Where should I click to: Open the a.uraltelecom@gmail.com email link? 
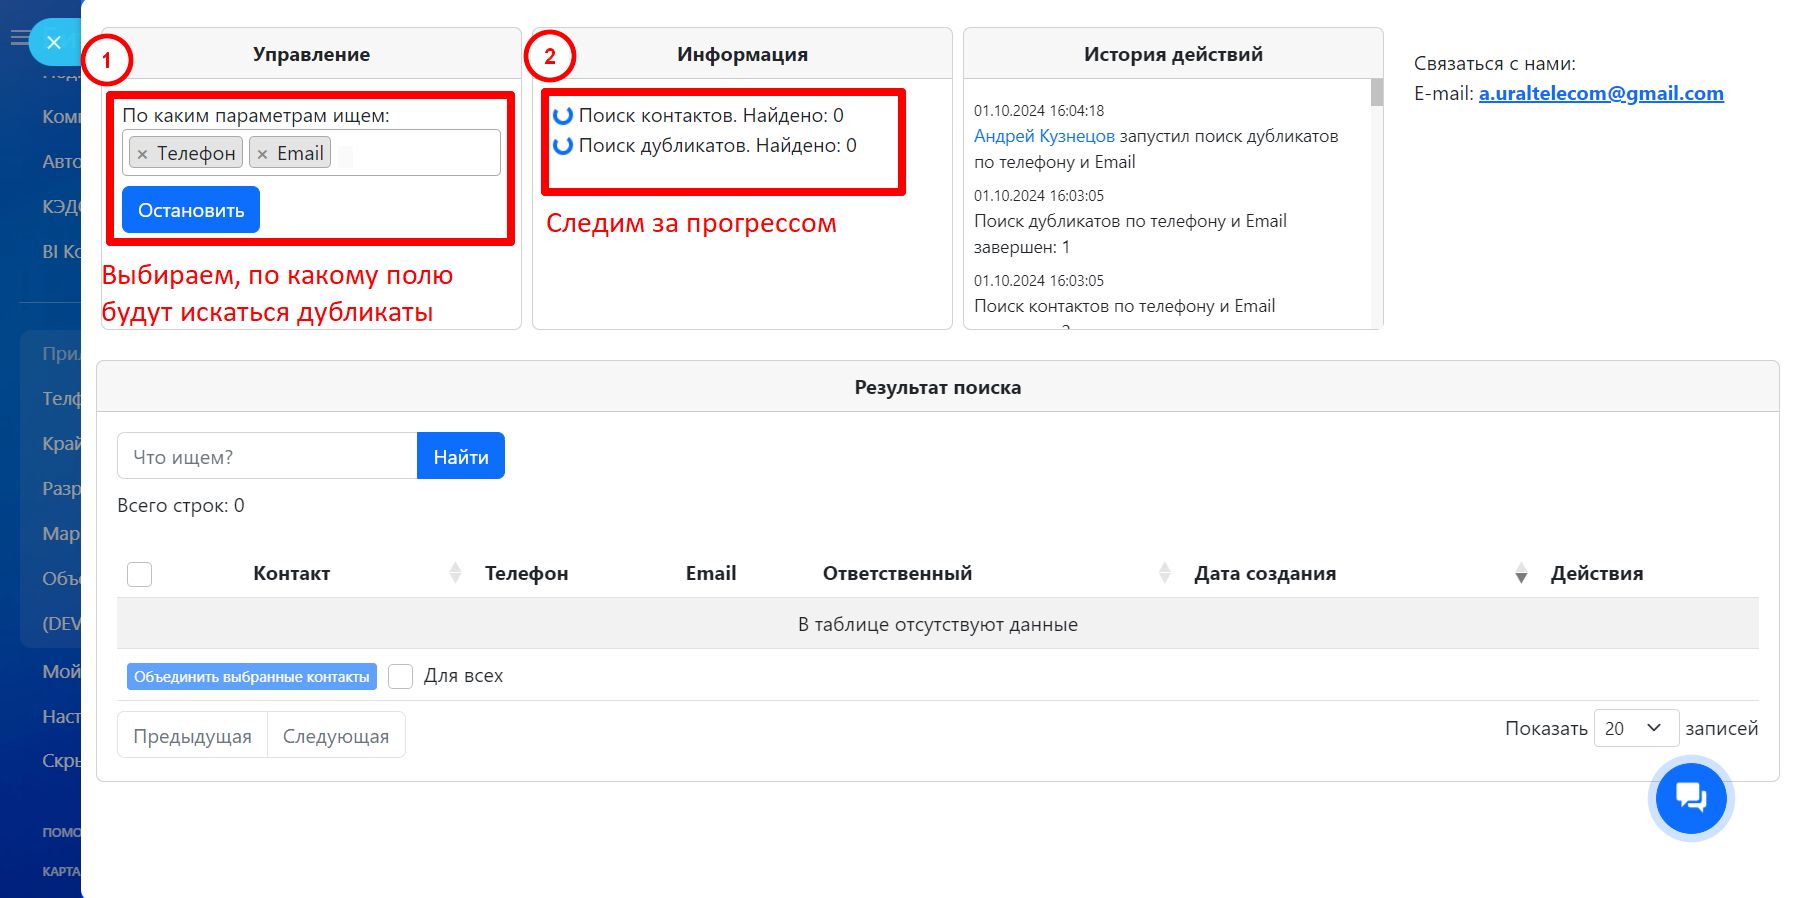1601,93
